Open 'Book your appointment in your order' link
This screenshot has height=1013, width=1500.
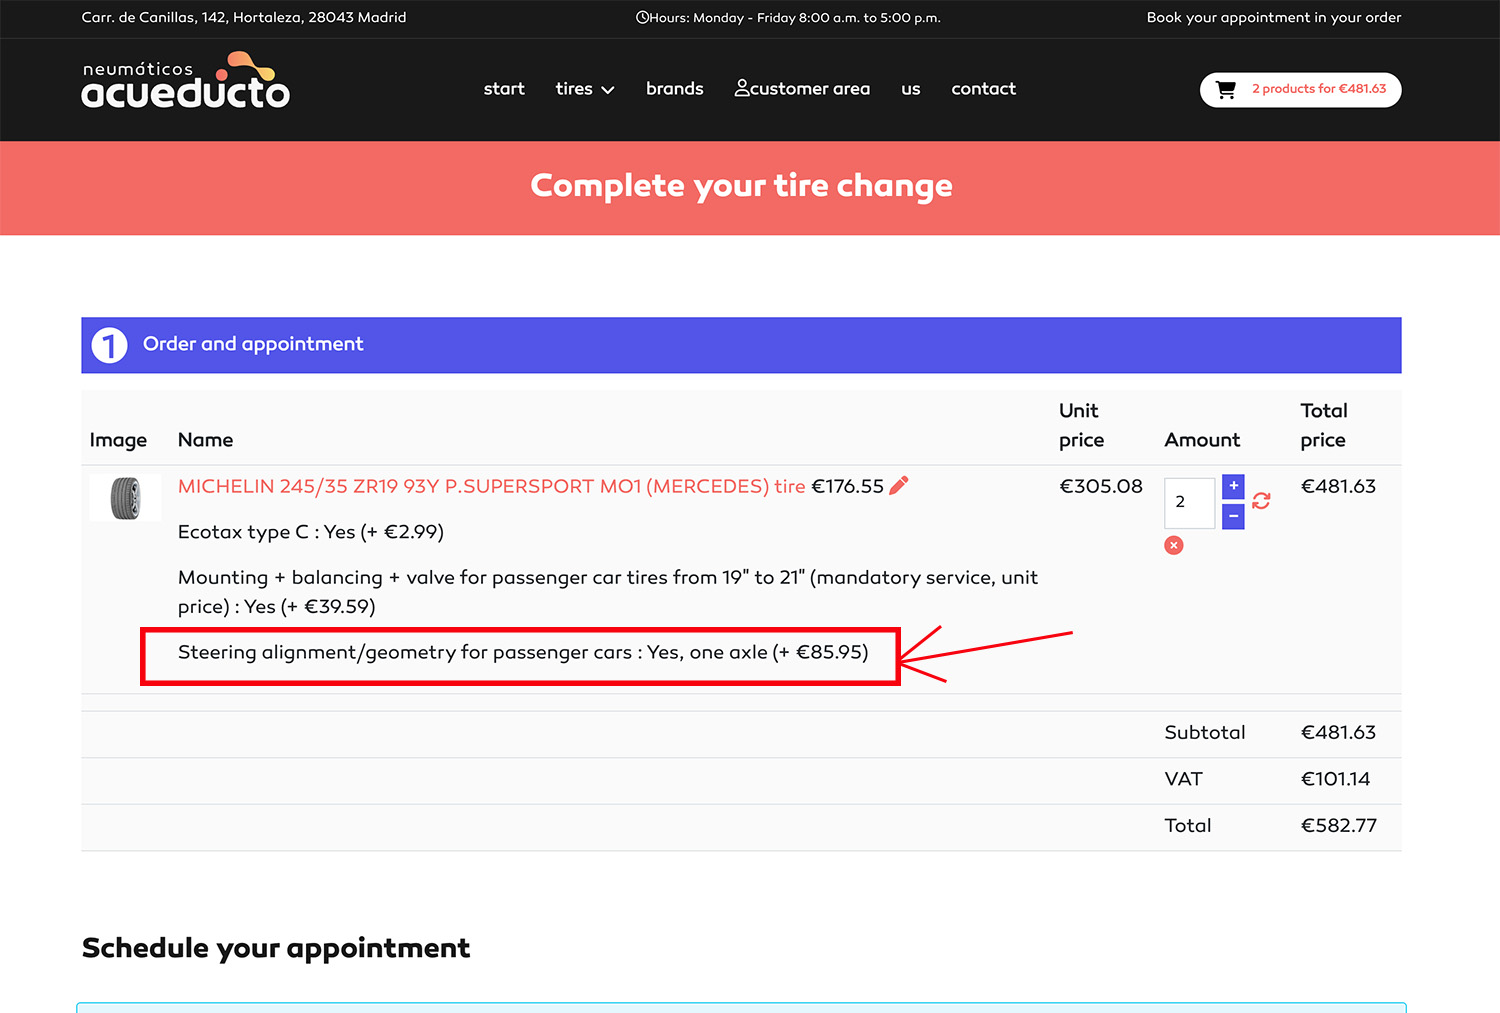click(1273, 17)
